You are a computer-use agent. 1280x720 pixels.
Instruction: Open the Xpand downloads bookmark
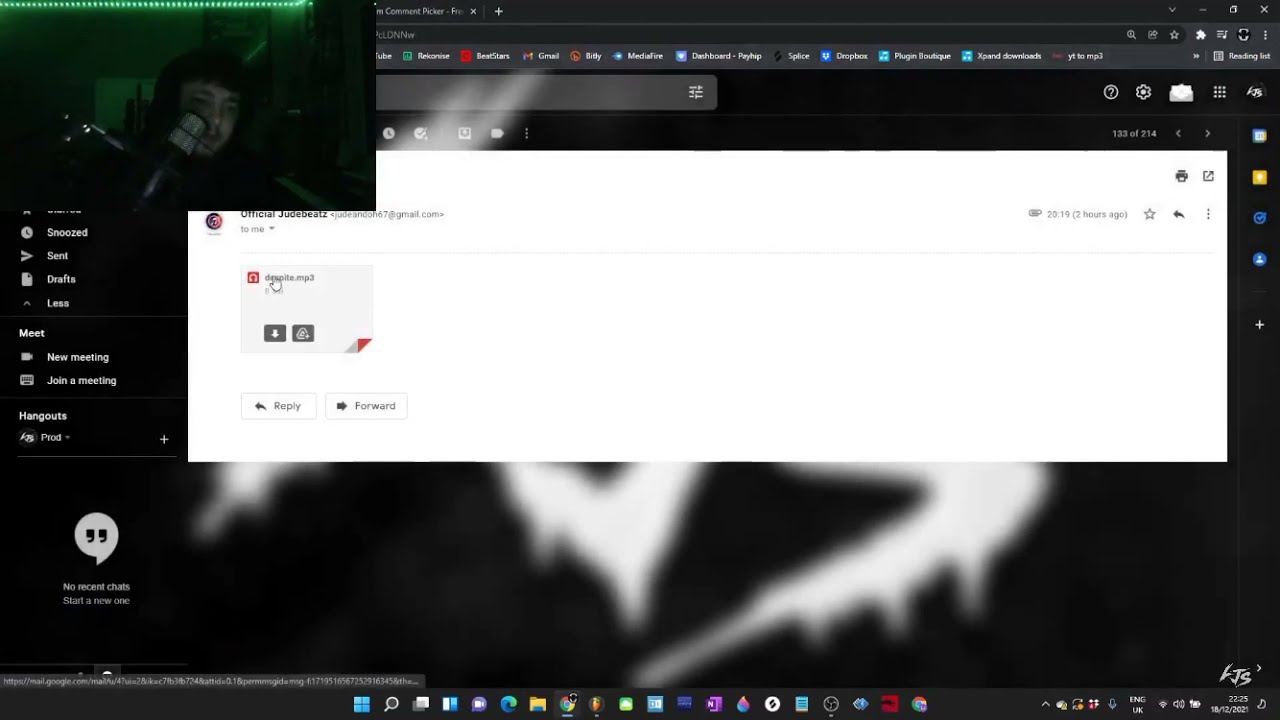pos(1002,56)
